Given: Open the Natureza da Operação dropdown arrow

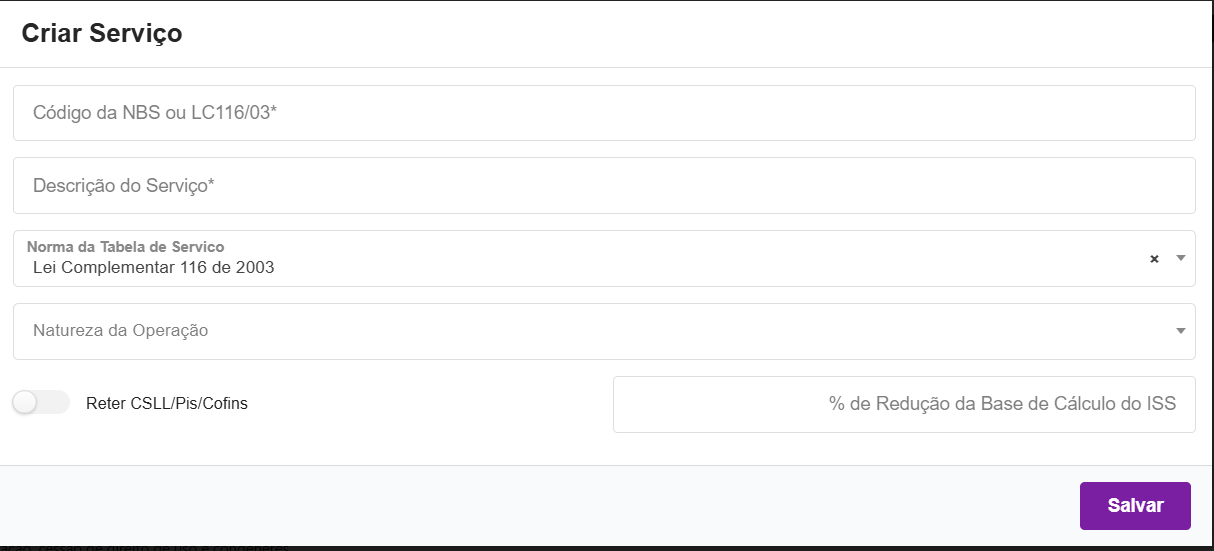Looking at the screenshot, I should tap(1180, 331).
